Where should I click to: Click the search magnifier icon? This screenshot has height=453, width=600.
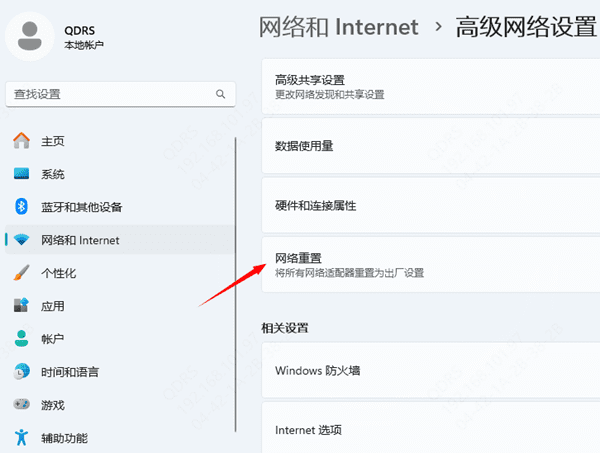click(220, 94)
